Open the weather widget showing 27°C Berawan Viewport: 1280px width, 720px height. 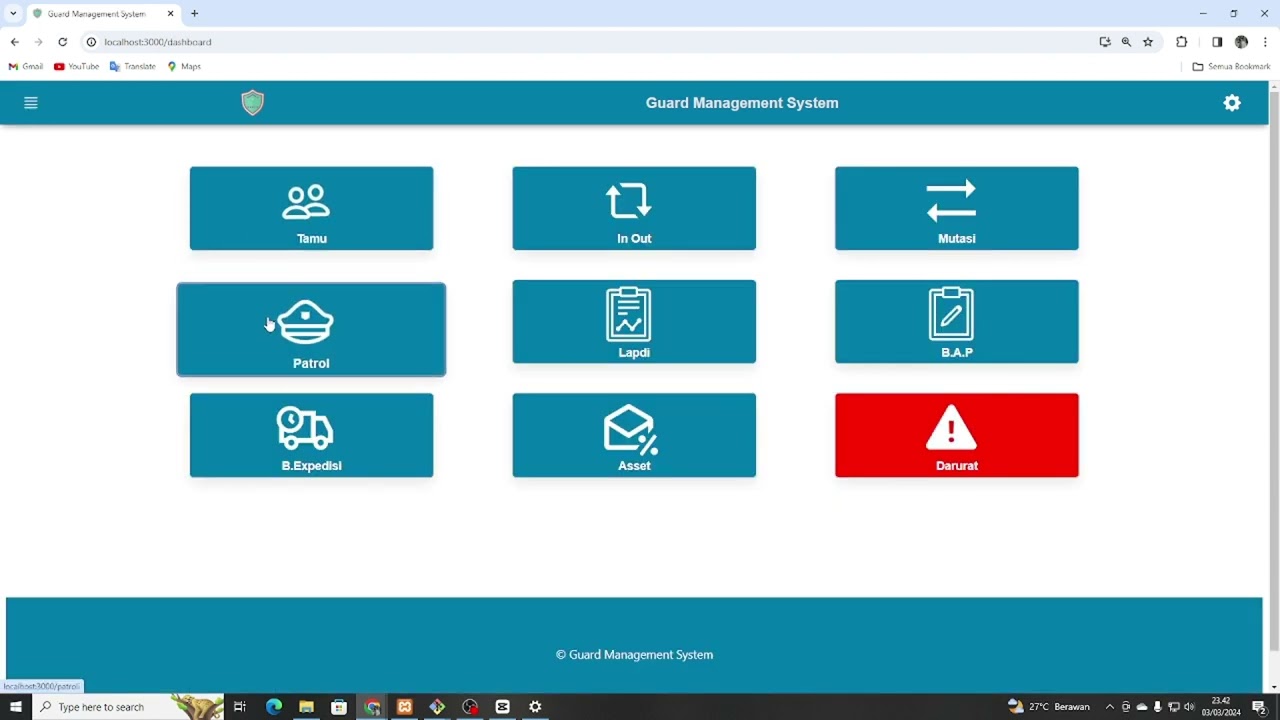pyautogui.click(x=1049, y=707)
